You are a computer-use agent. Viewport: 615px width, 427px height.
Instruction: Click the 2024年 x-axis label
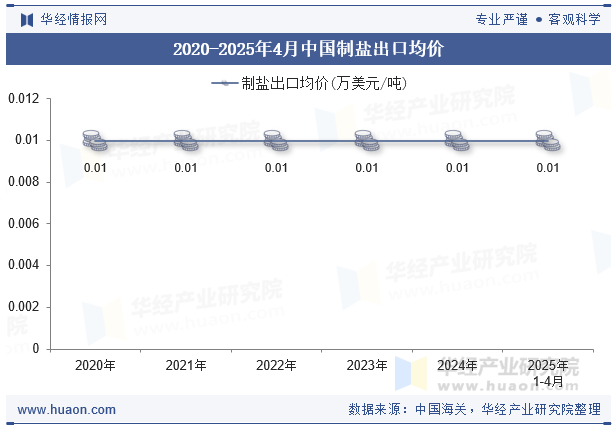point(457,365)
